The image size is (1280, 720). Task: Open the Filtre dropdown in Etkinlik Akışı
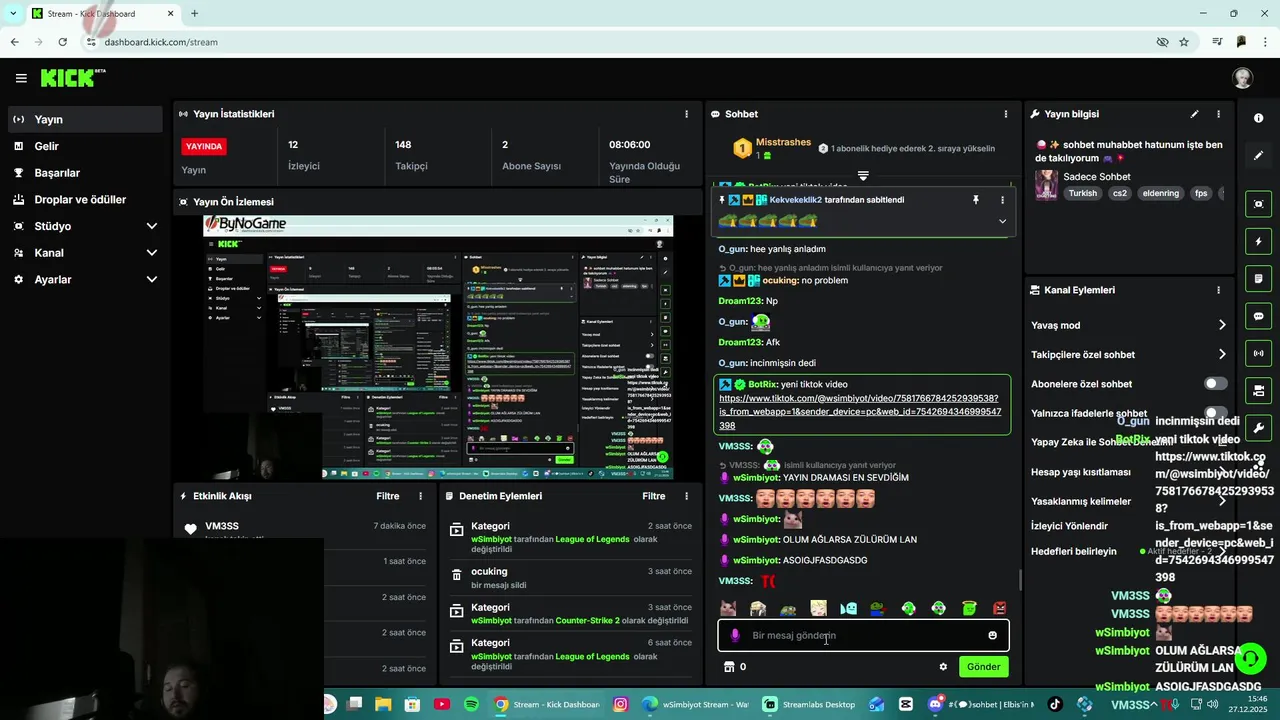point(388,496)
